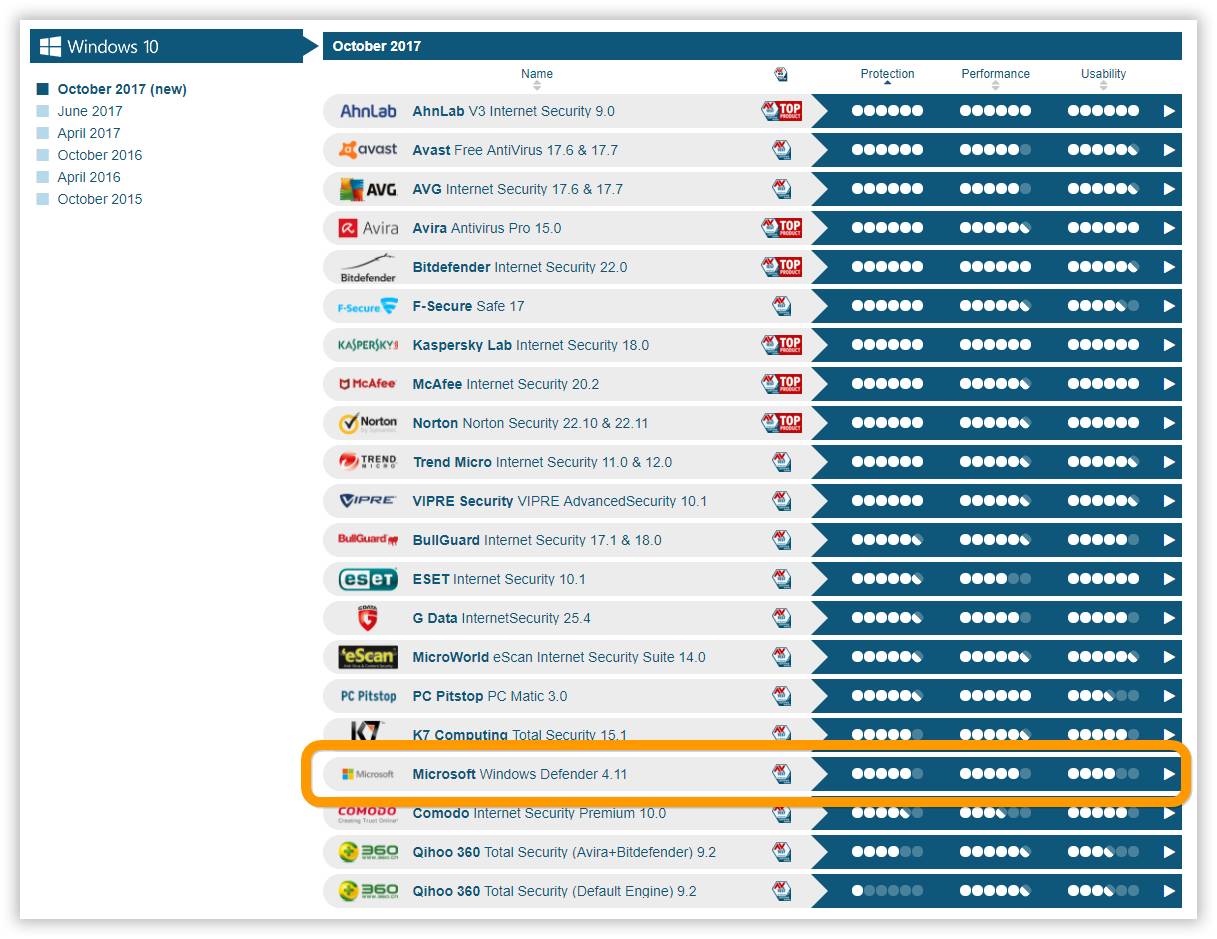The height and width of the screenshot is (939, 1217).
Task: Click the ESET logo icon
Action: tap(368, 579)
